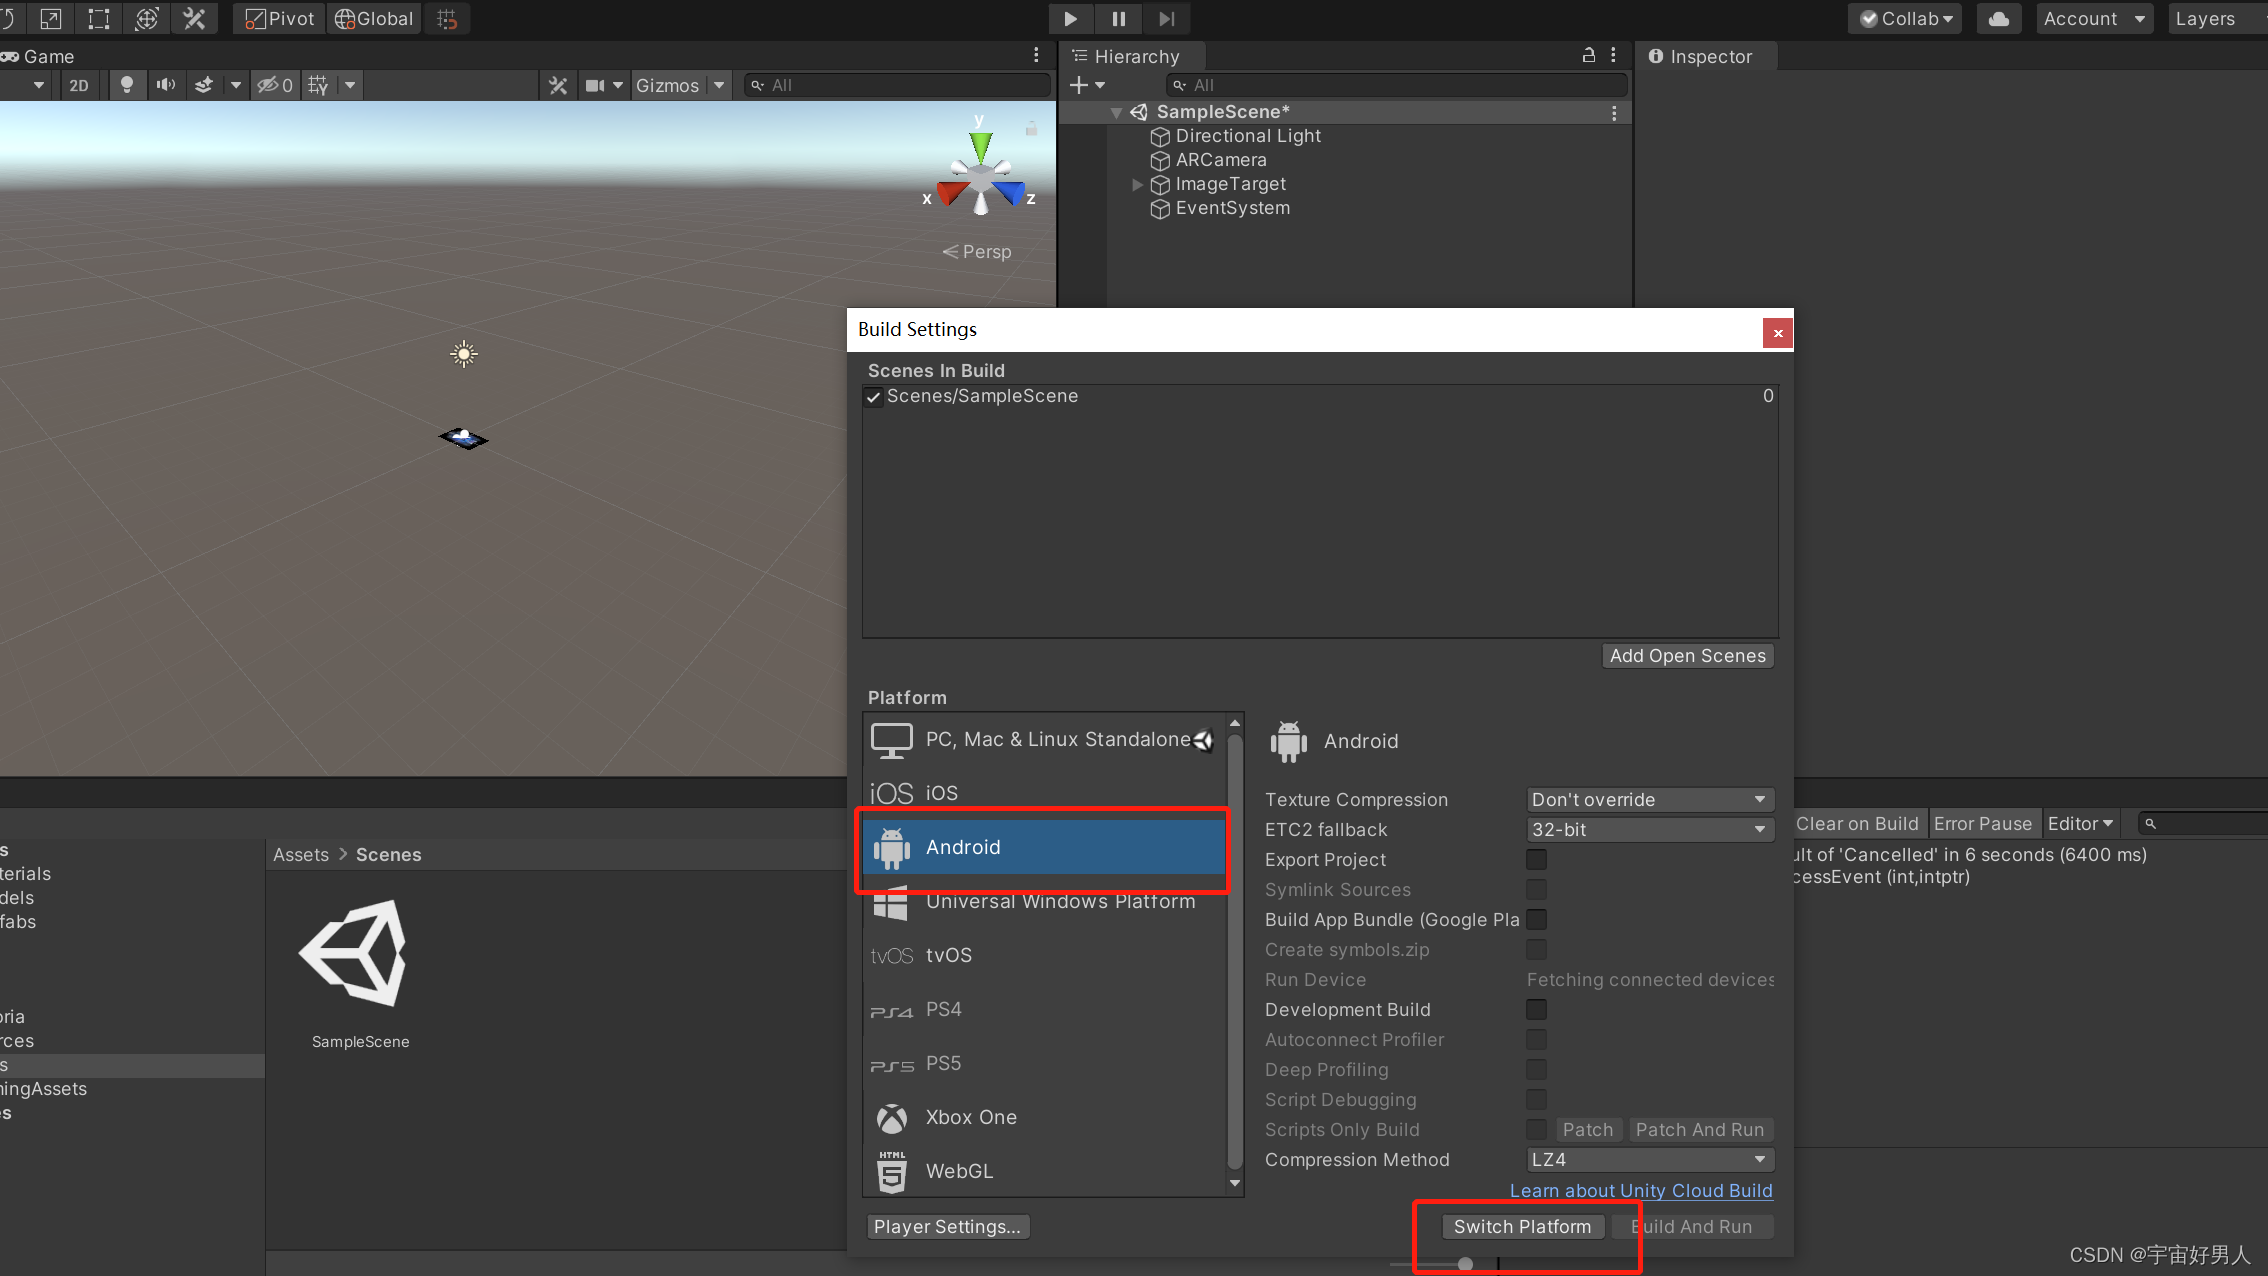Screen dimensions: 2268x1276
Task: Click the Play button
Action: point(1070,18)
